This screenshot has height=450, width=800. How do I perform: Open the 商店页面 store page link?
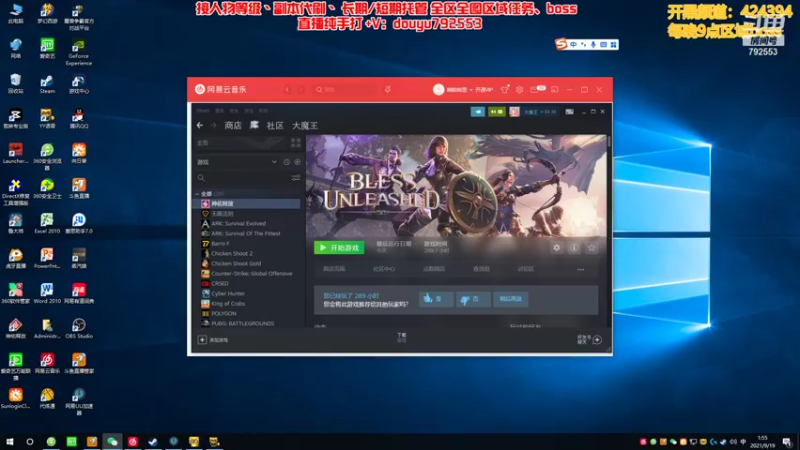pos(334,269)
